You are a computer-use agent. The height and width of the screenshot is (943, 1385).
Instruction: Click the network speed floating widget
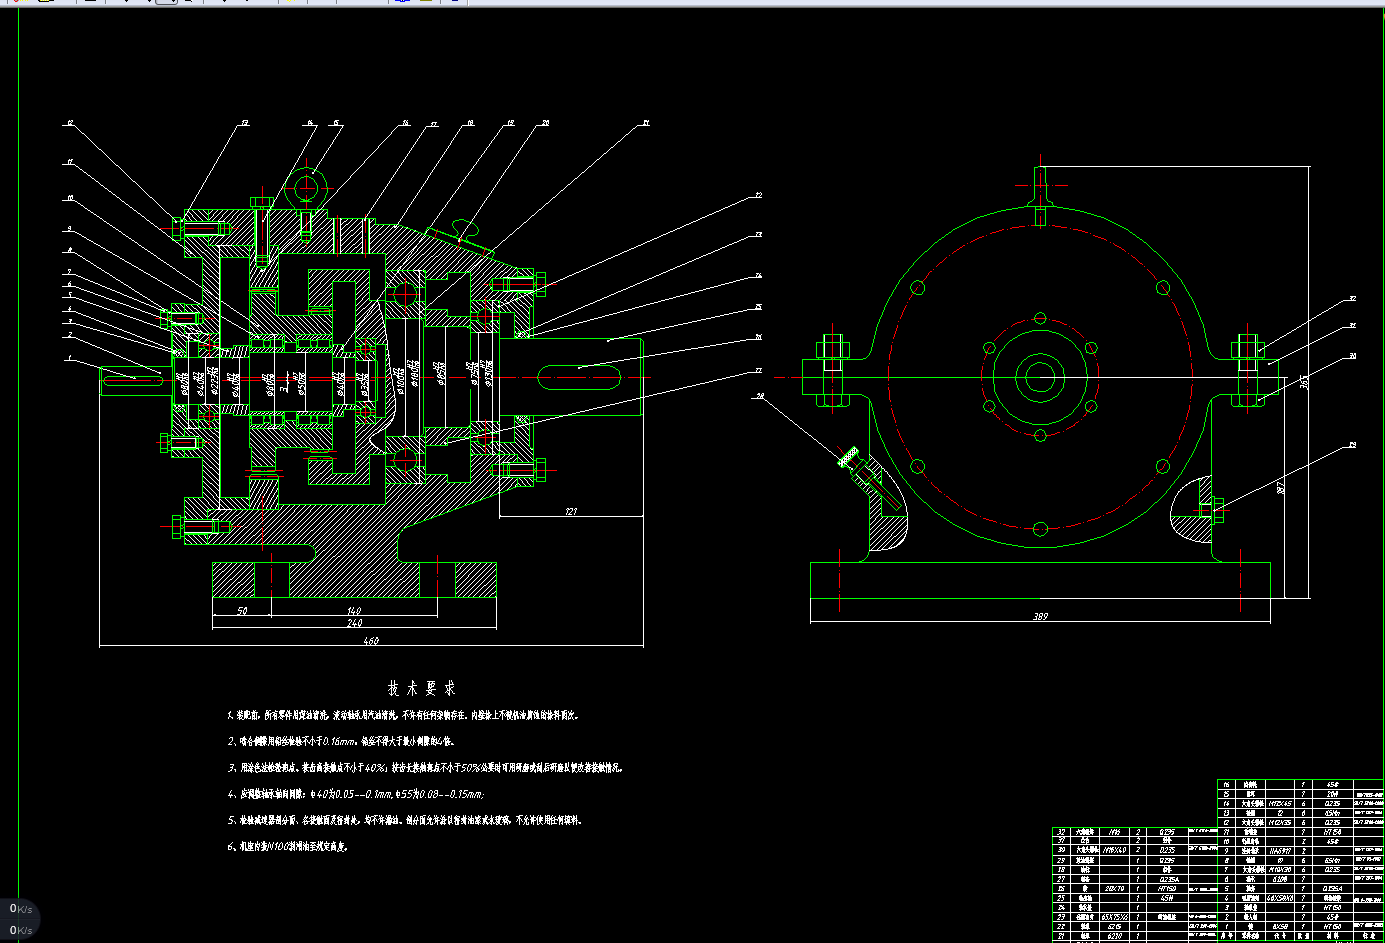tap(19, 919)
